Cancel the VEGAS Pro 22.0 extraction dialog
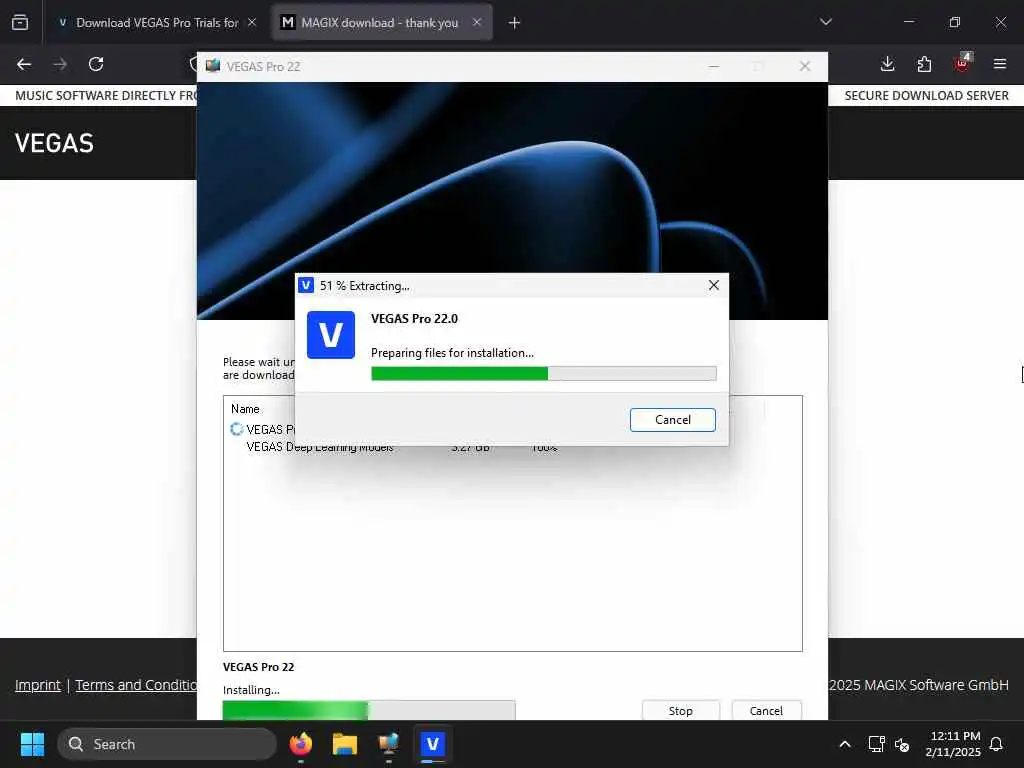The width and height of the screenshot is (1024, 768). (x=673, y=420)
